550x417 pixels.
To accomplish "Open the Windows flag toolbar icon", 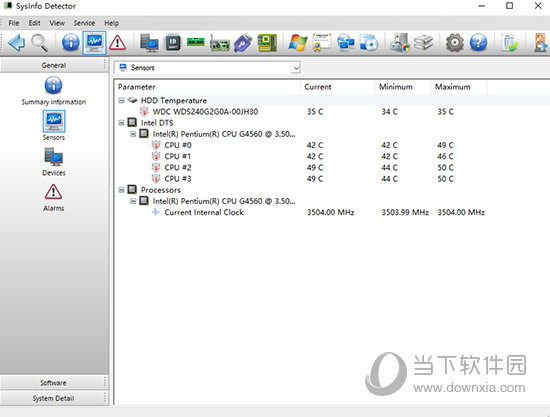I will tap(298, 43).
